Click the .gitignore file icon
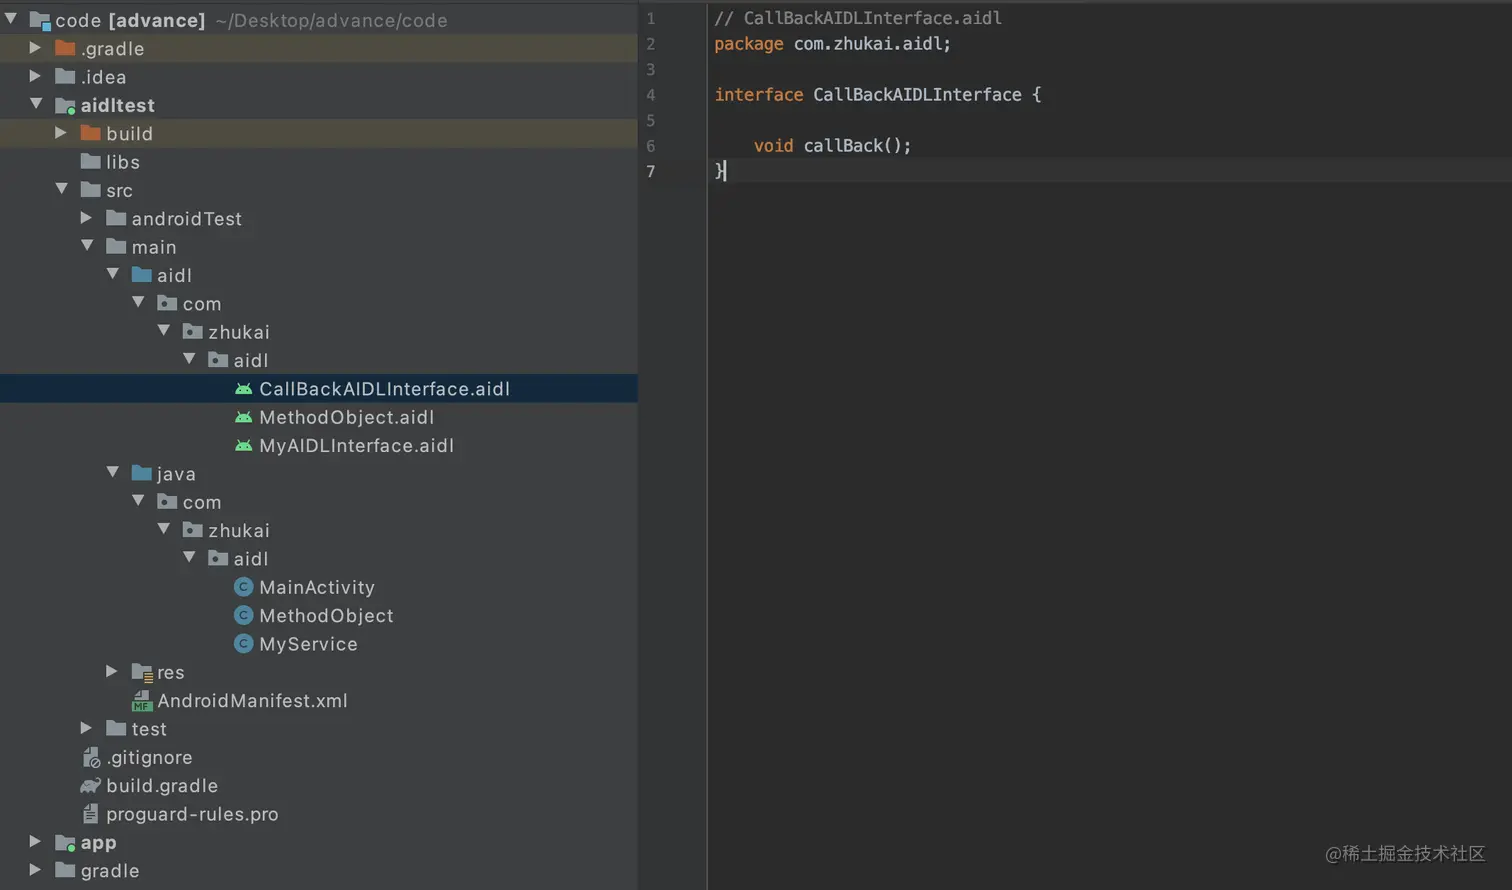Image resolution: width=1512 pixels, height=890 pixels. pos(91,757)
